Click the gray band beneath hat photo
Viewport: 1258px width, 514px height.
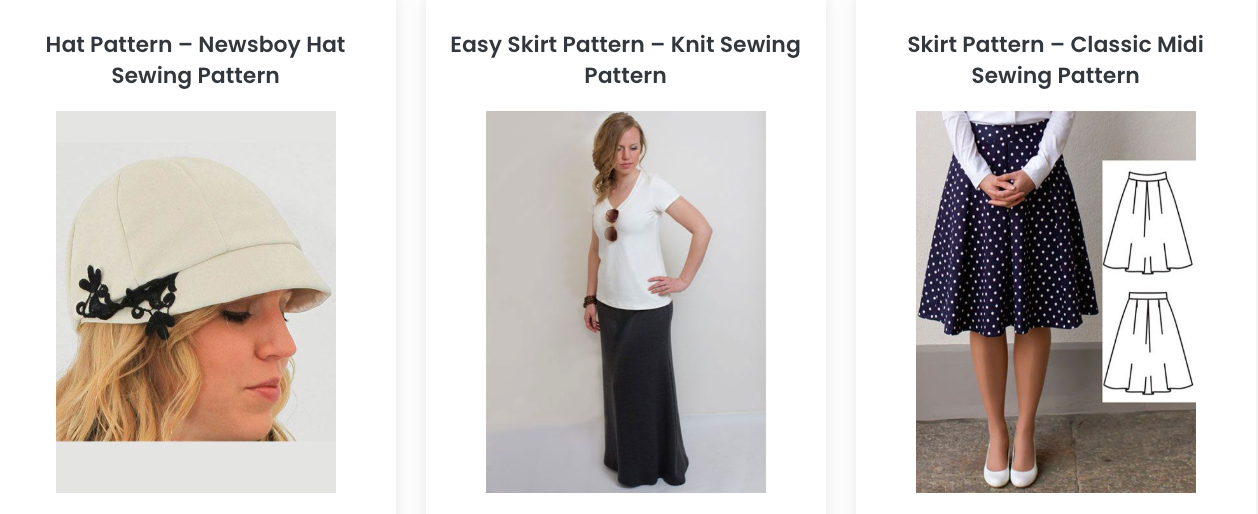196,467
